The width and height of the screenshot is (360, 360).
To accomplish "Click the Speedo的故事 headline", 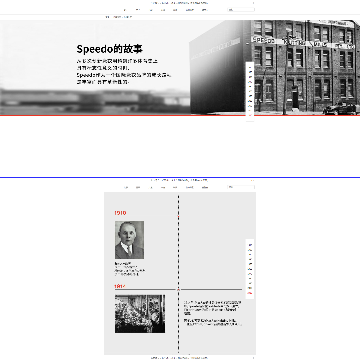I will pos(110,49).
